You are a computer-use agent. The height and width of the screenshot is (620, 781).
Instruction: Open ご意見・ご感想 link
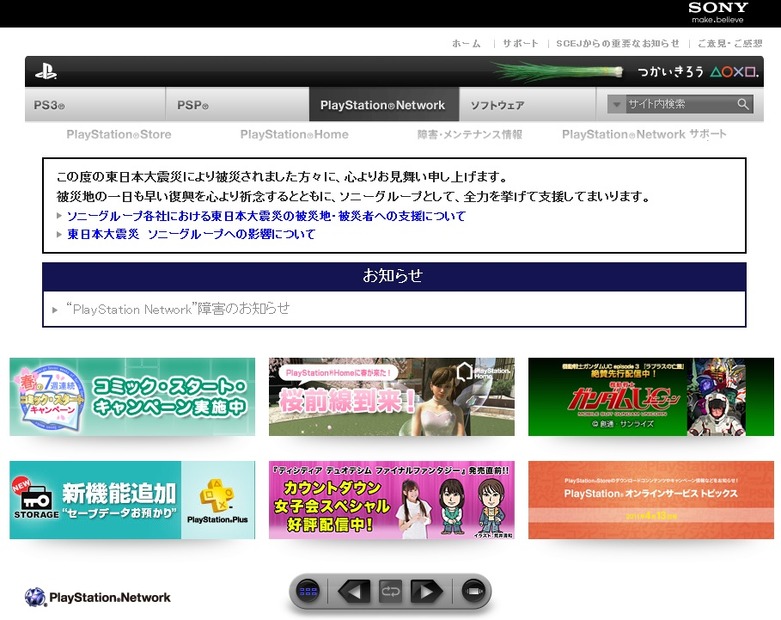click(730, 44)
